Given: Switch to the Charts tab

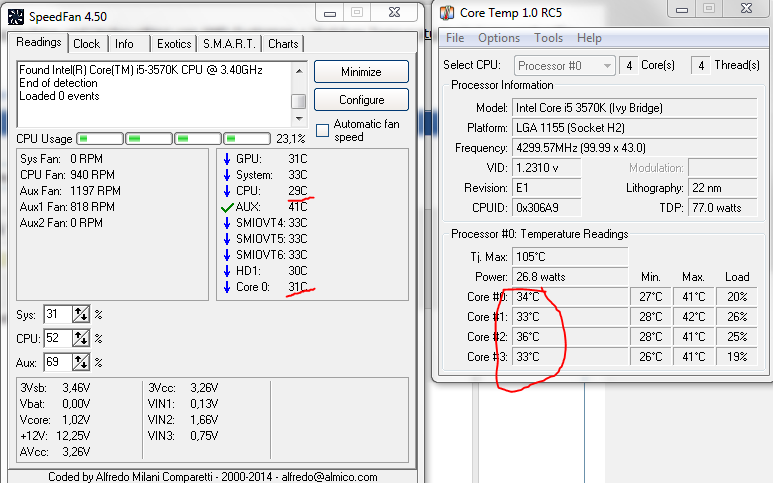Looking at the screenshot, I should [x=283, y=44].
